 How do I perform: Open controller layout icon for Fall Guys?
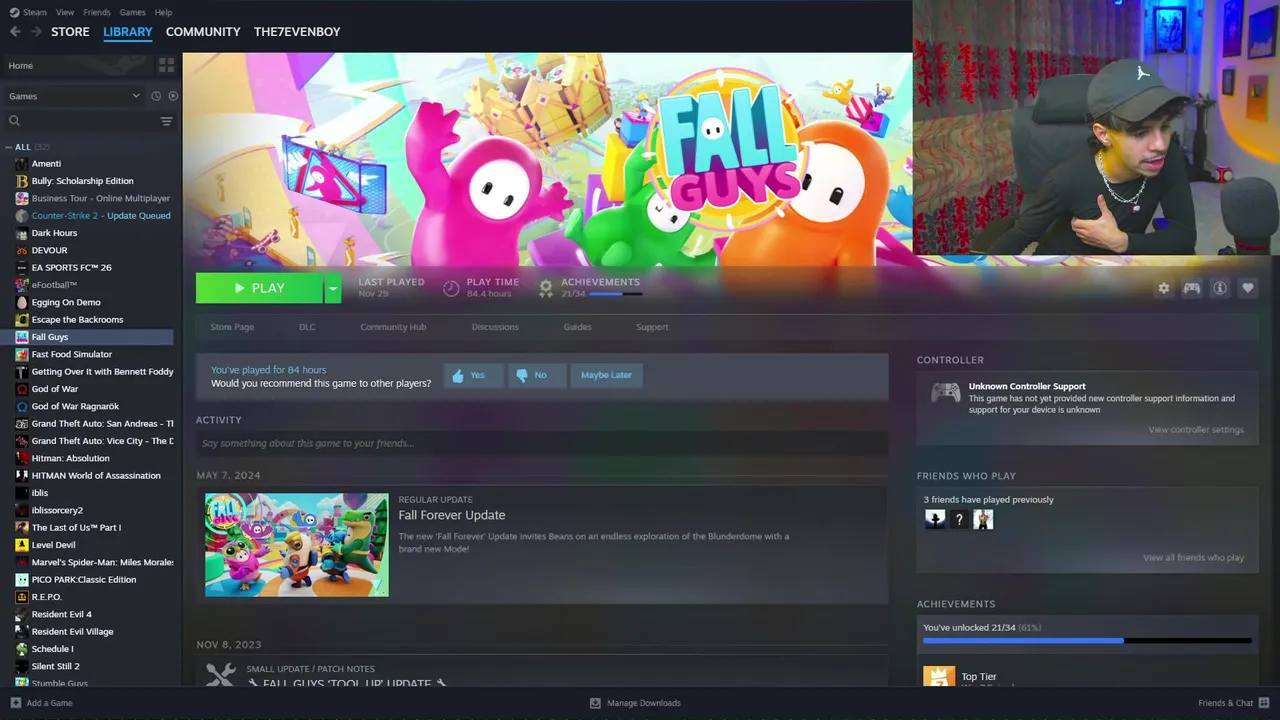click(1191, 288)
